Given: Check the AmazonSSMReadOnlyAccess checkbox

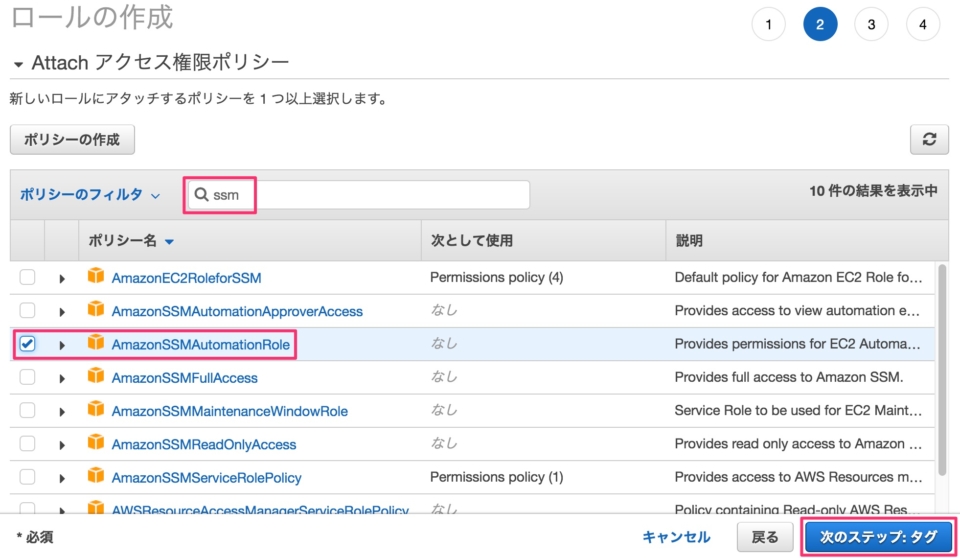Looking at the screenshot, I should point(27,443).
